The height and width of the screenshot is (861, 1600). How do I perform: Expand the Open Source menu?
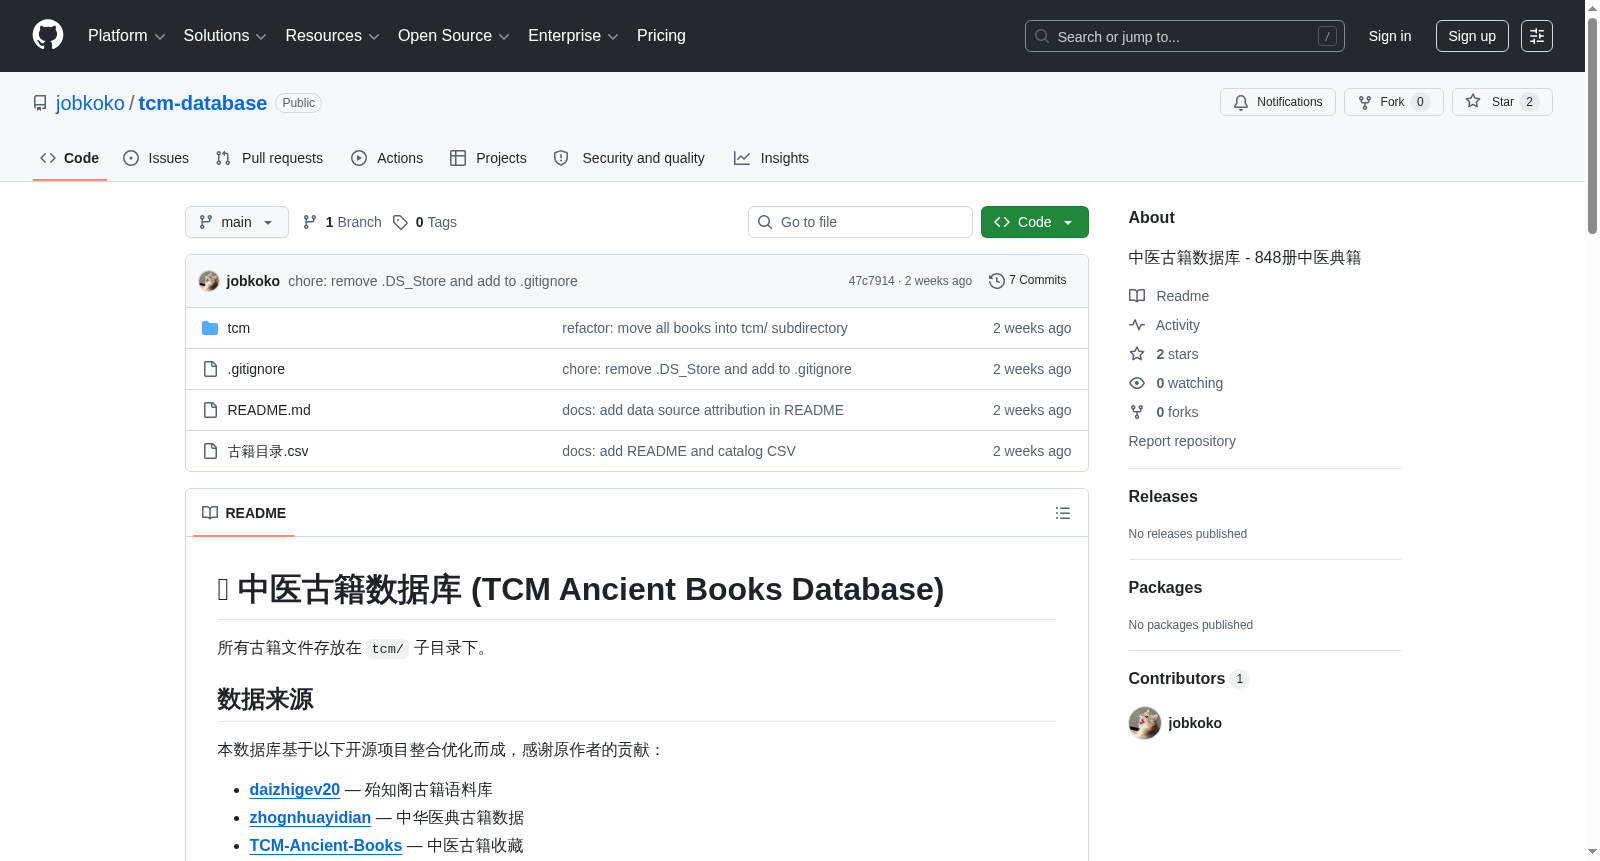click(x=454, y=36)
